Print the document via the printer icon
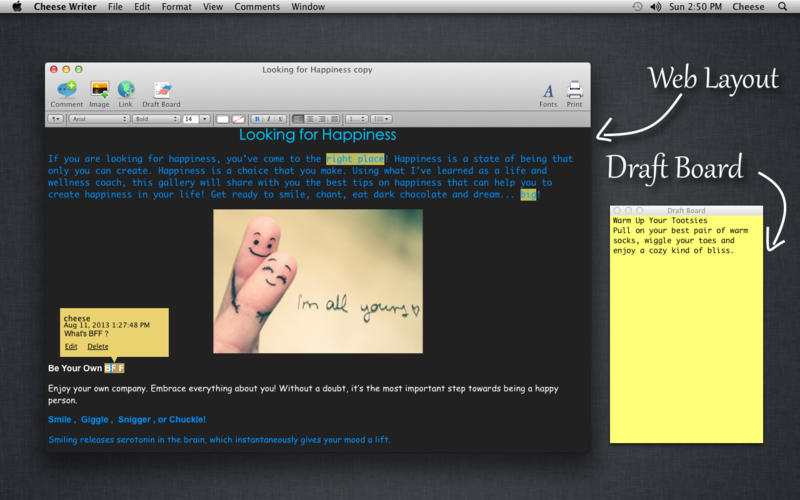 click(574, 94)
